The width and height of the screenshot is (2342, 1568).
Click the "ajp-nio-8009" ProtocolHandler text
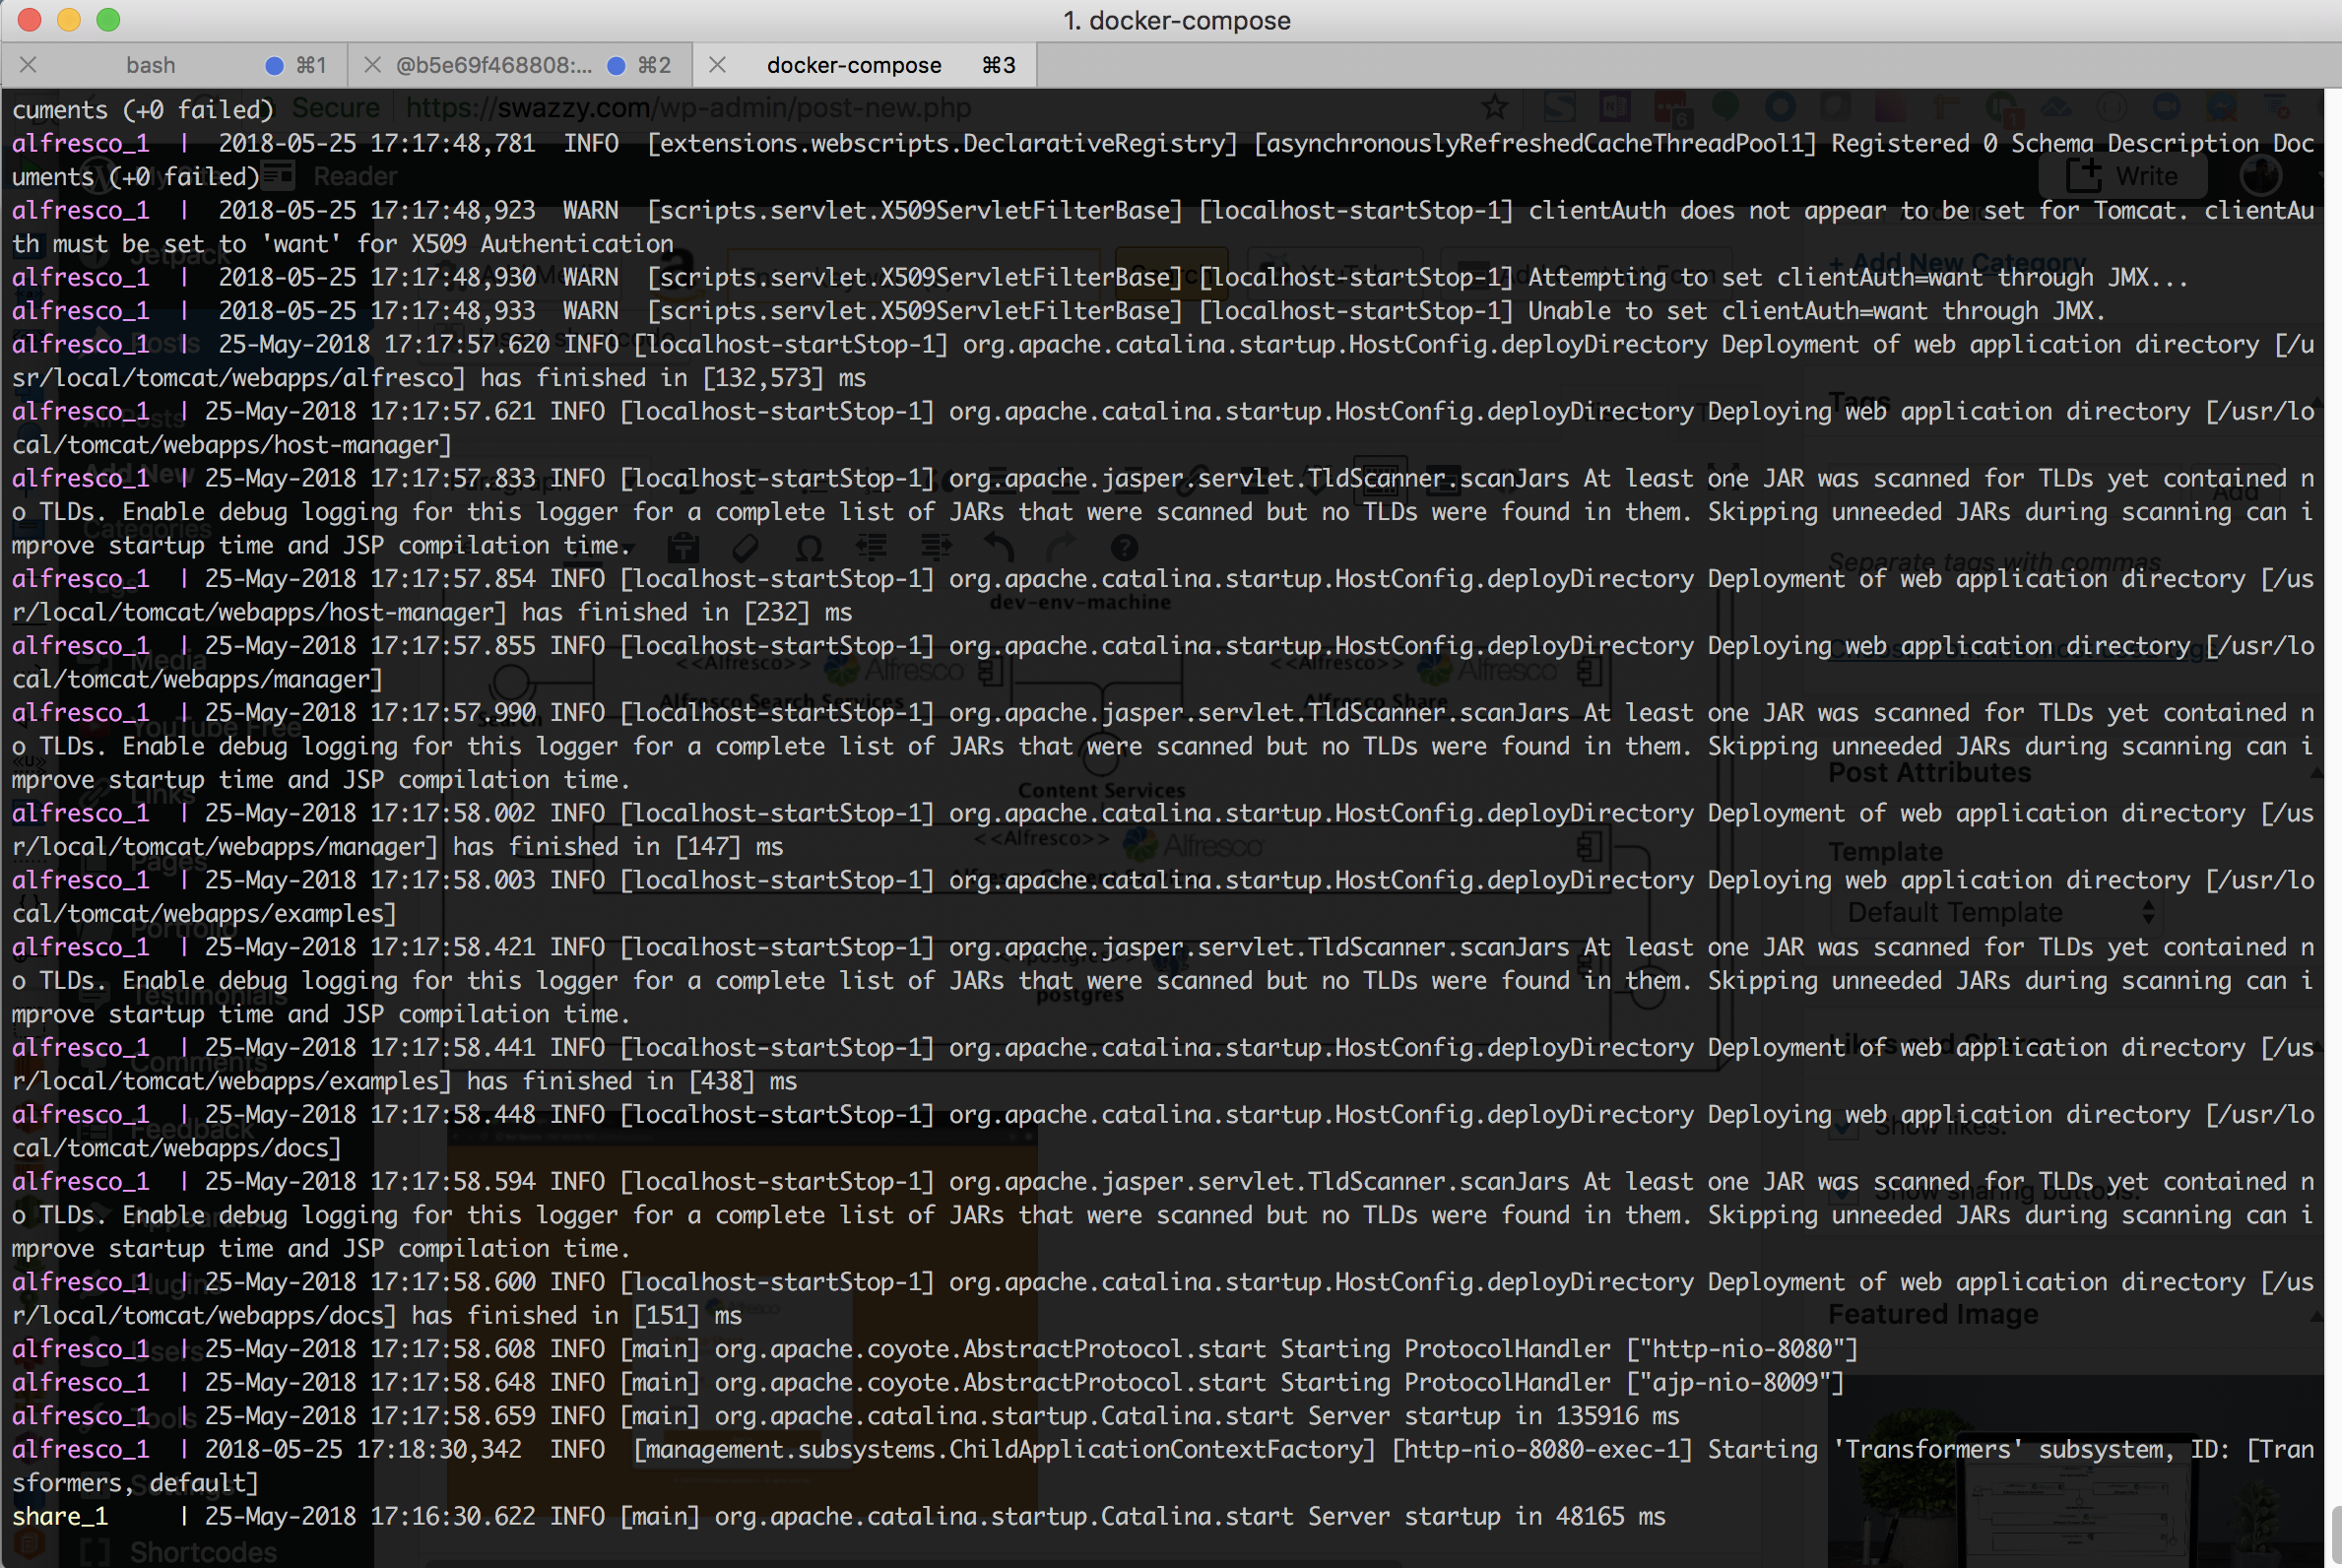point(1734,1382)
